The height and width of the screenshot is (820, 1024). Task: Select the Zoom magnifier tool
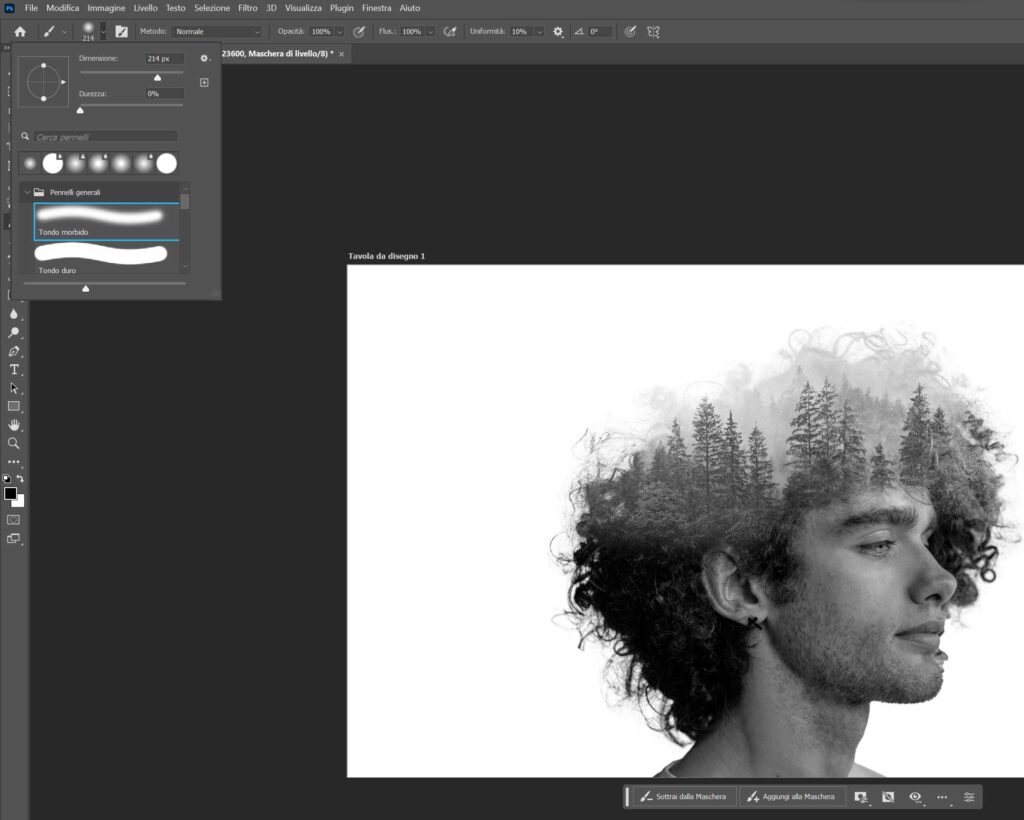[x=14, y=443]
